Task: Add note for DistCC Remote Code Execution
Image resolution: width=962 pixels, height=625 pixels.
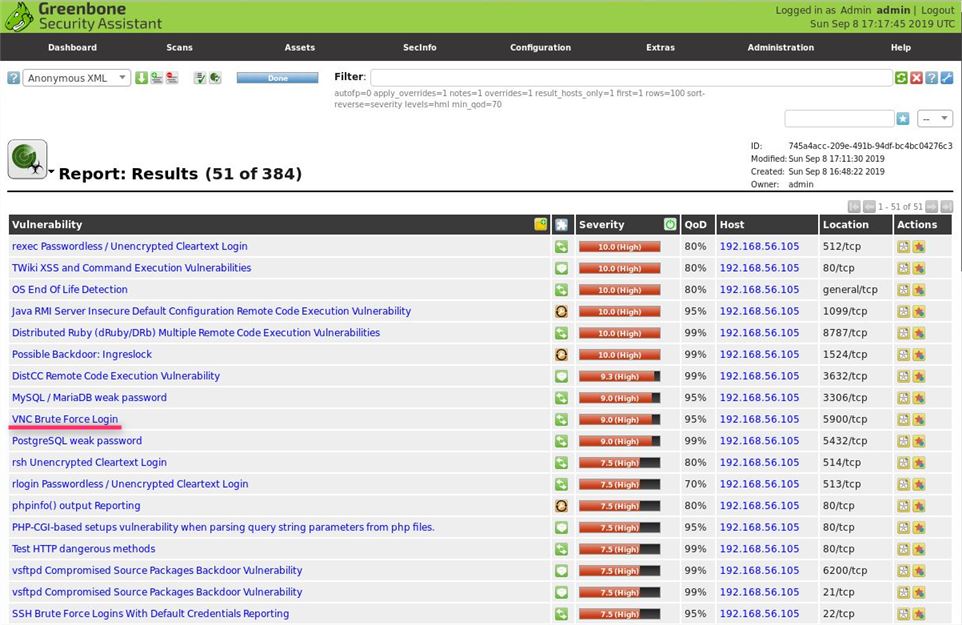Action: coord(903,377)
